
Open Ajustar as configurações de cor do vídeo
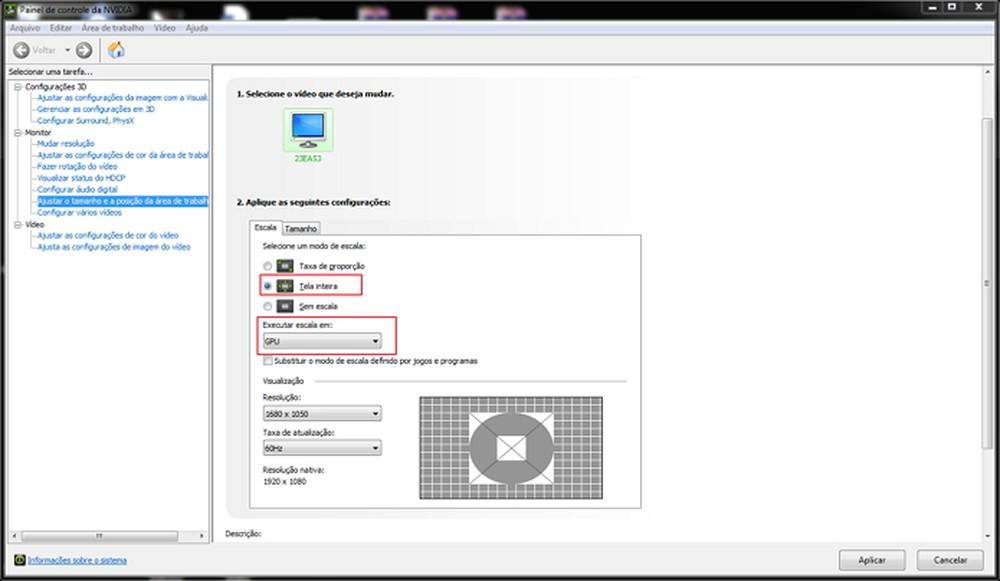pyautogui.click(x=108, y=235)
